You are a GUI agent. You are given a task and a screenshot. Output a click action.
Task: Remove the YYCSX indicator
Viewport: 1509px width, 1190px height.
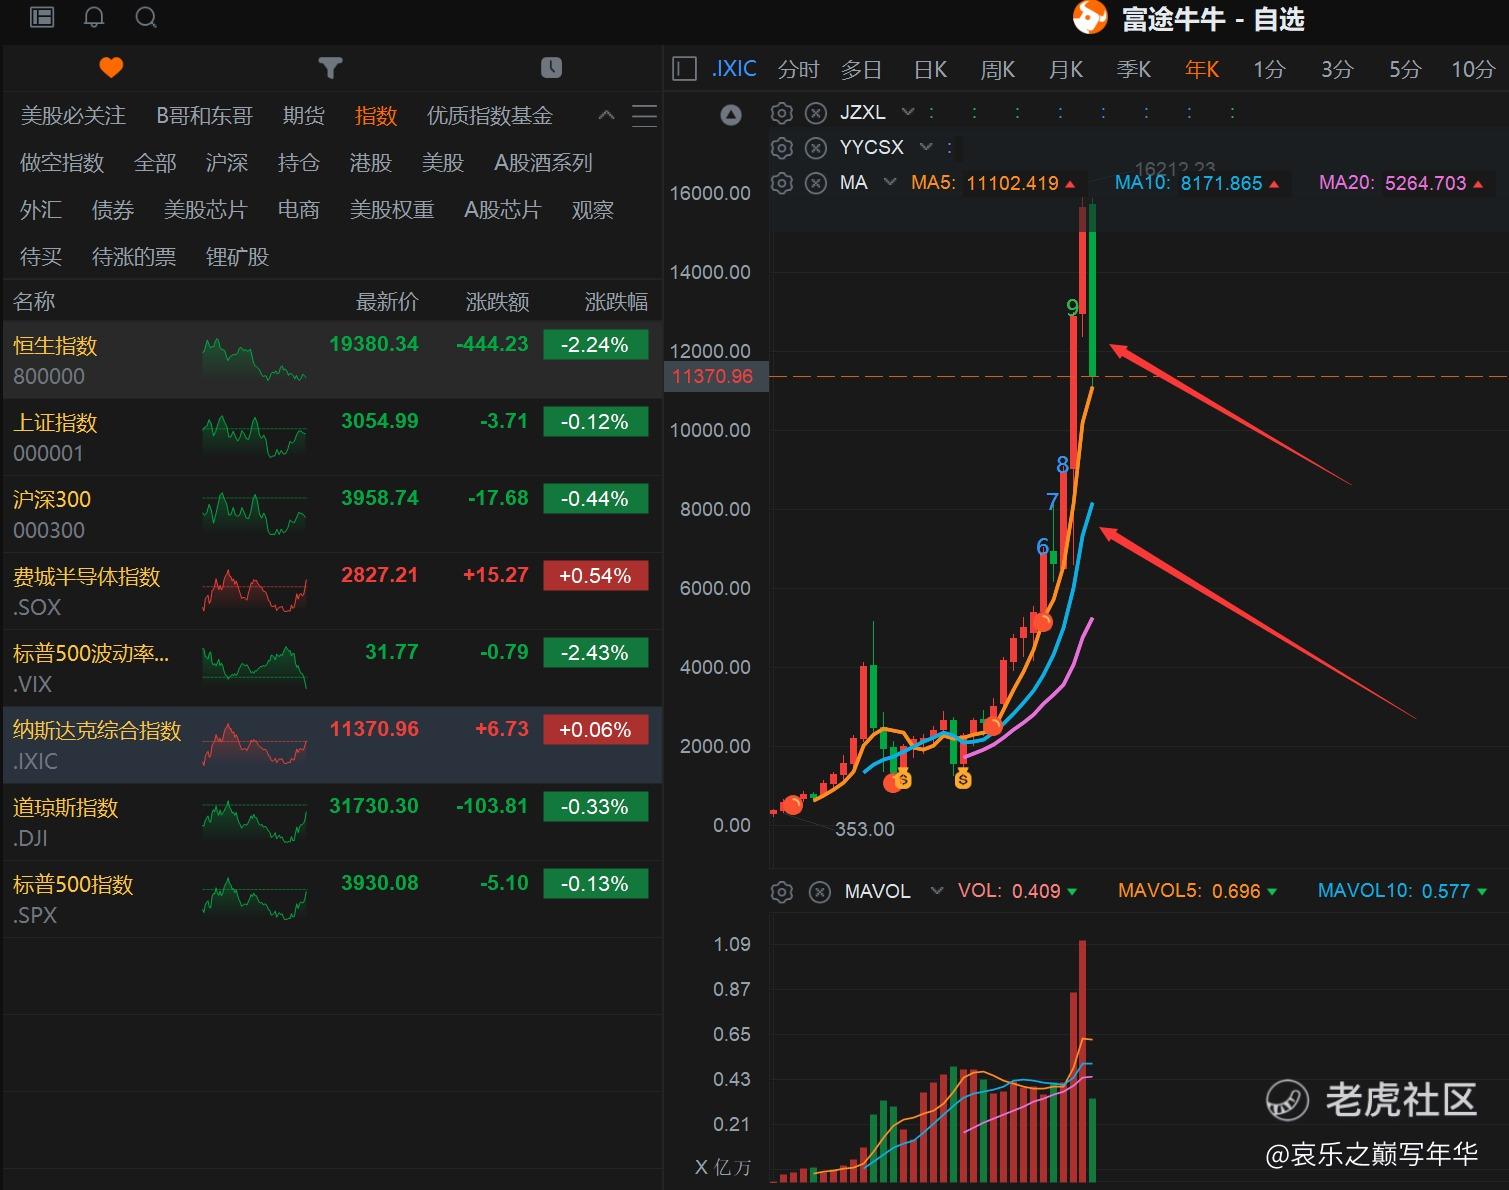[816, 148]
